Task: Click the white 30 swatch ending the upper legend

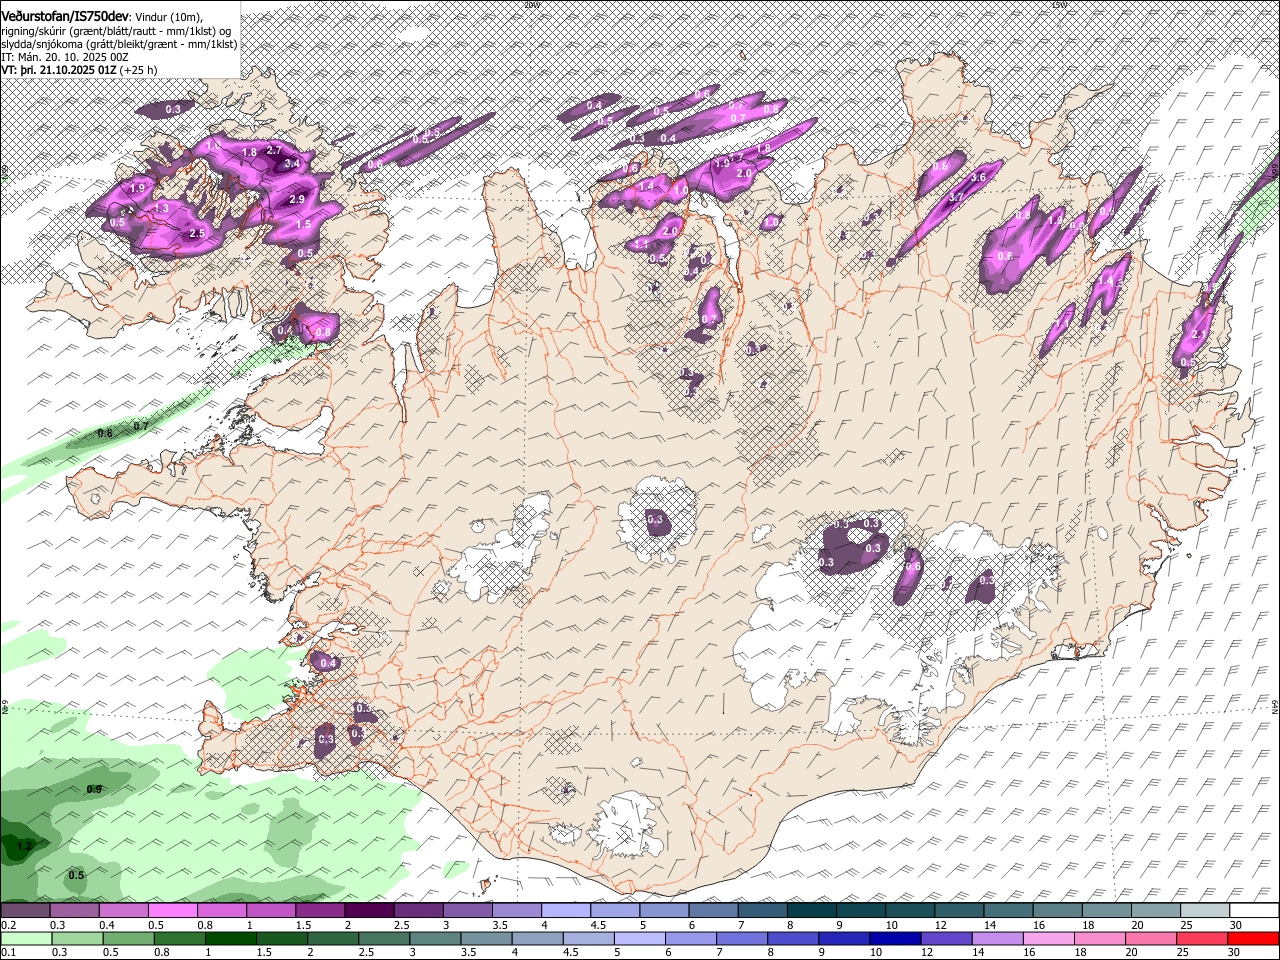Action: (1252, 910)
